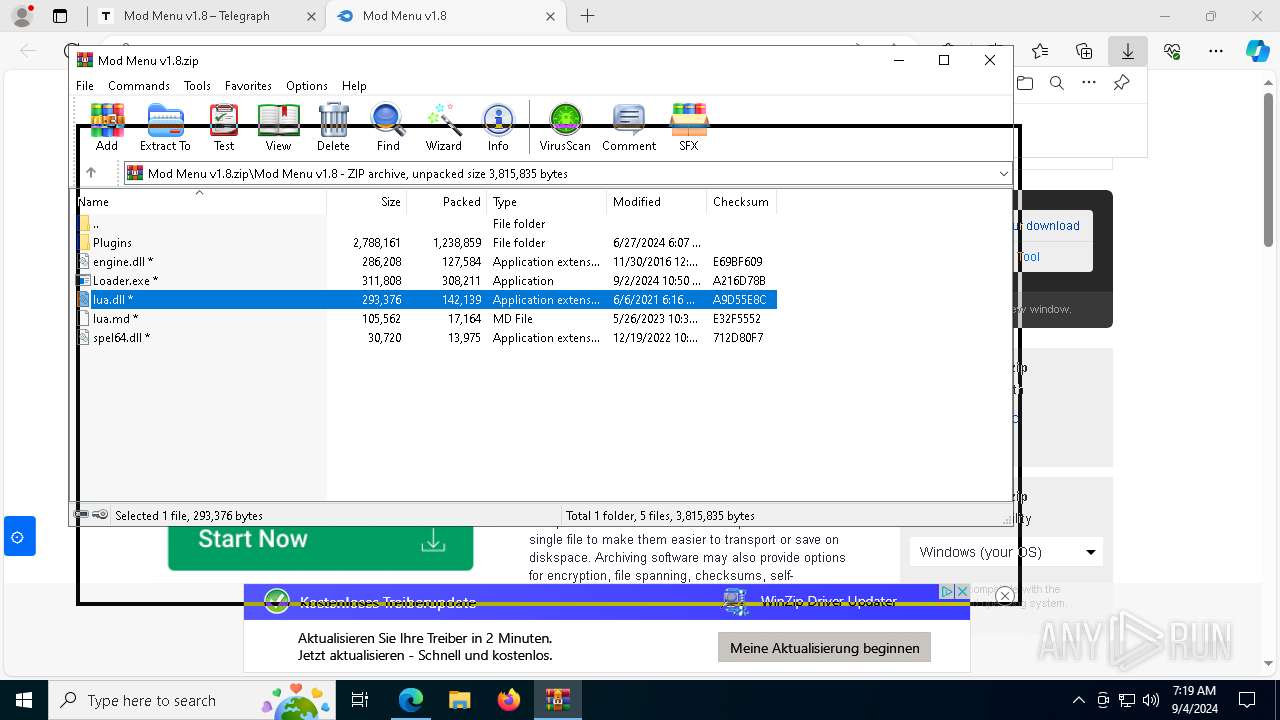The height and width of the screenshot is (720, 1280).
Task: Open the Help menu
Action: [354, 86]
